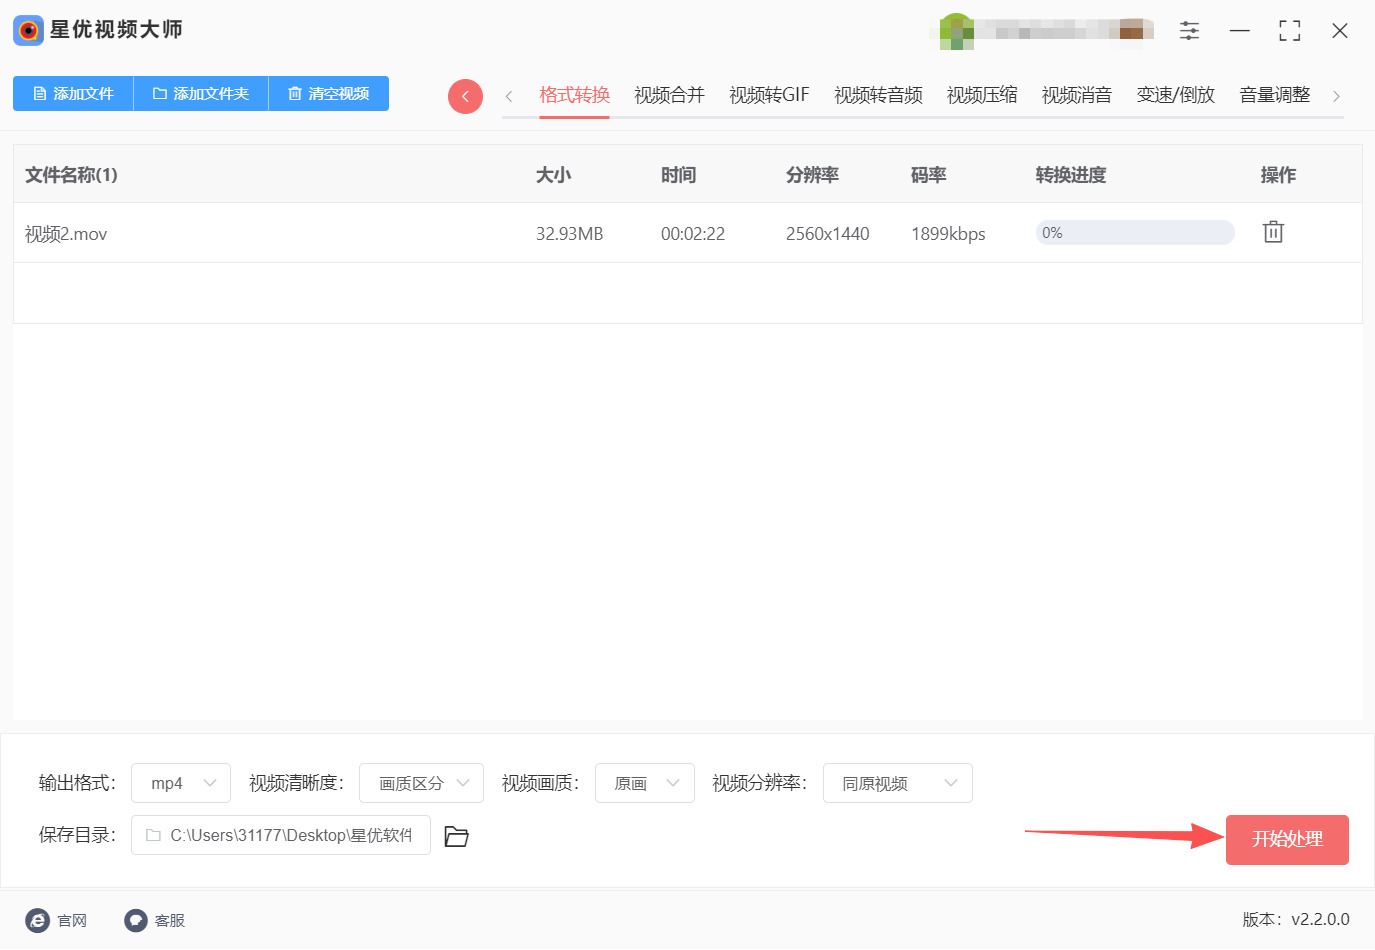Image resolution: width=1375 pixels, height=950 pixels.
Task: Expand the 视频画质 原画 dropdown
Action: [644, 783]
